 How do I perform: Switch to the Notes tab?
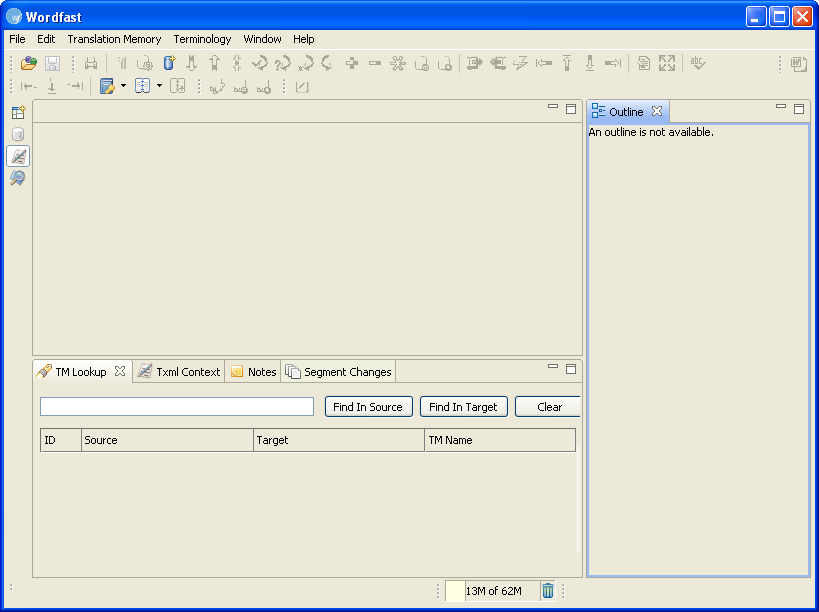click(253, 372)
